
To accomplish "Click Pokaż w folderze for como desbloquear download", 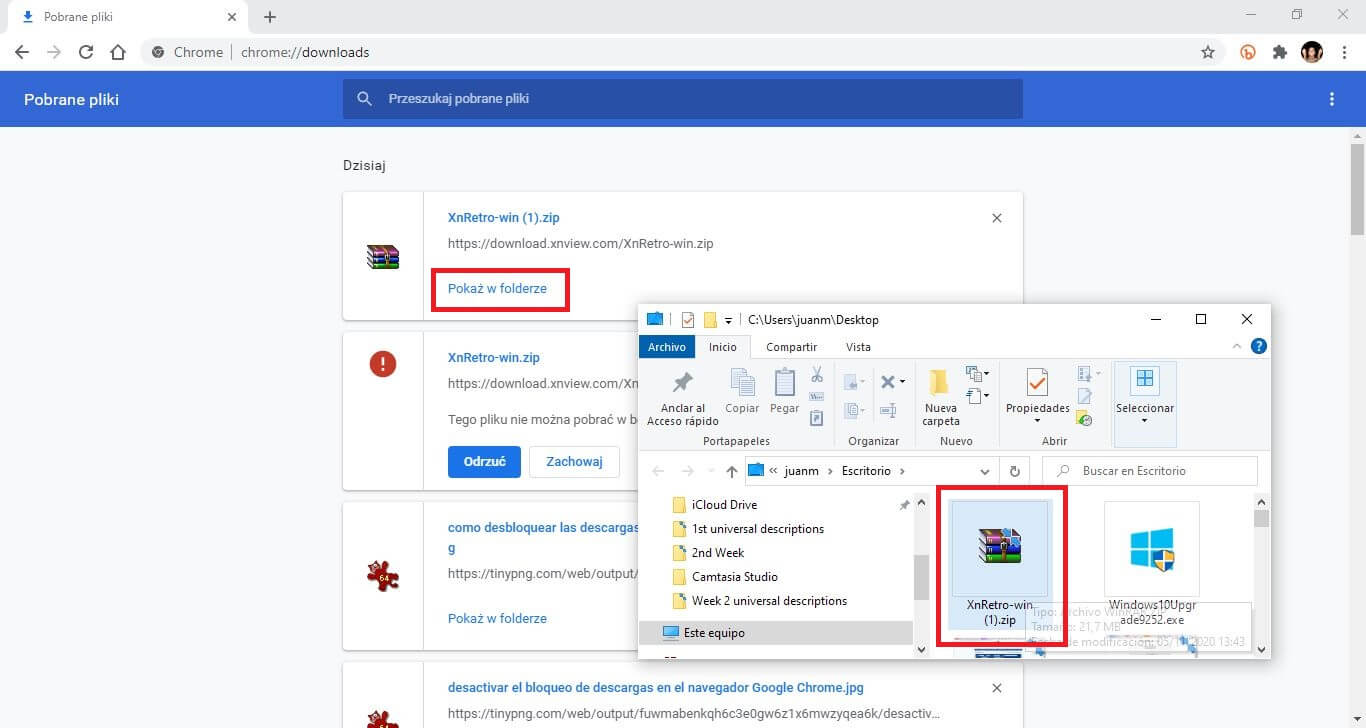I will coord(497,618).
